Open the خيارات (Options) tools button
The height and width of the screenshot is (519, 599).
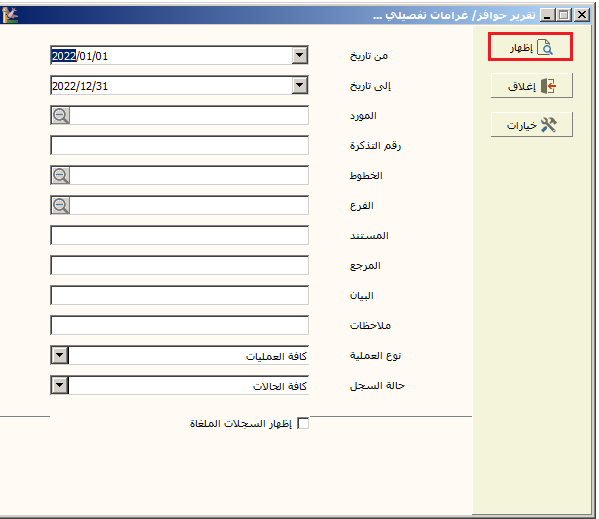click(x=531, y=124)
